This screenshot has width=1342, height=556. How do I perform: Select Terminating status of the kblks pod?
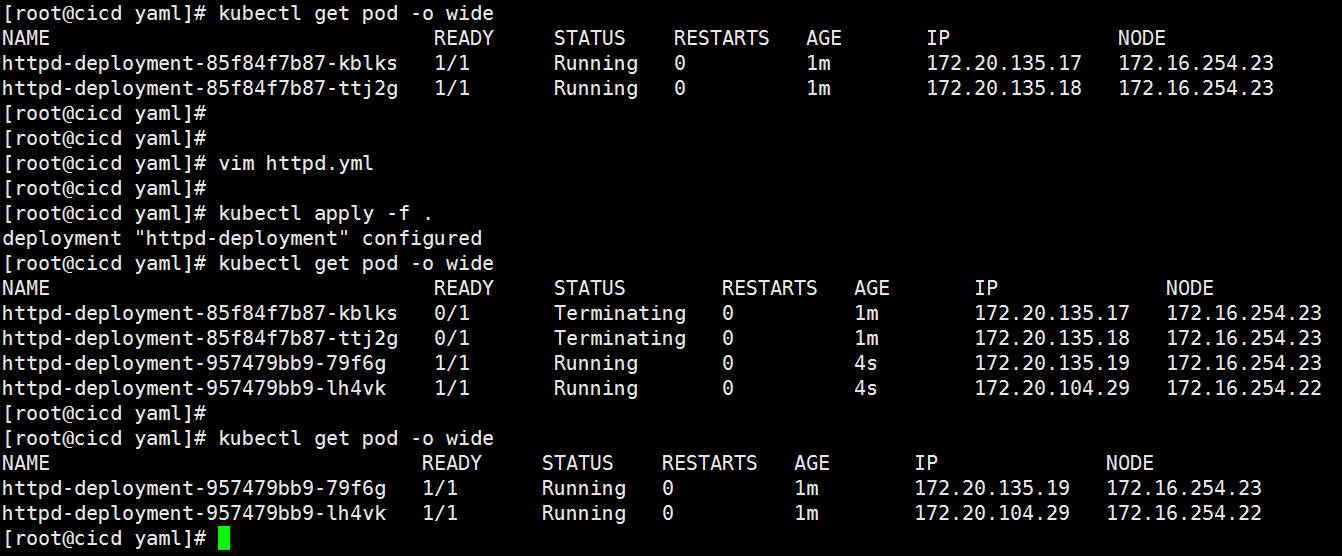[x=620, y=313]
